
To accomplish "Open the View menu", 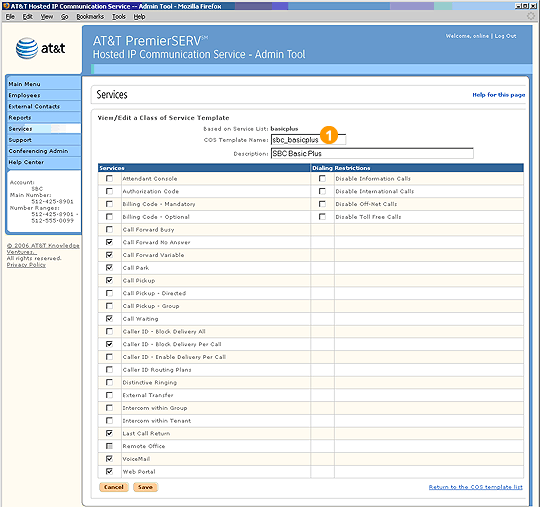I will pyautogui.click(x=47, y=17).
